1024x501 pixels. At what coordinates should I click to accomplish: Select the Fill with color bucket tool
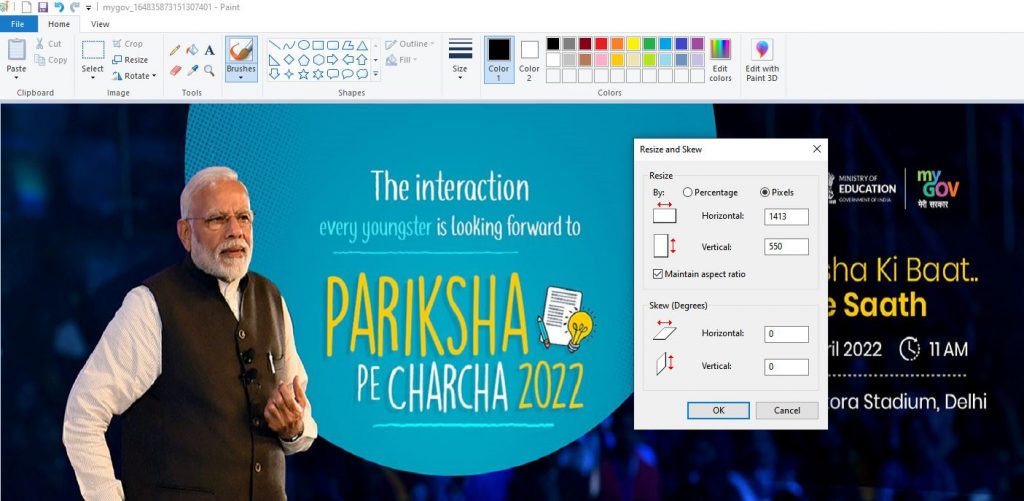[x=192, y=50]
